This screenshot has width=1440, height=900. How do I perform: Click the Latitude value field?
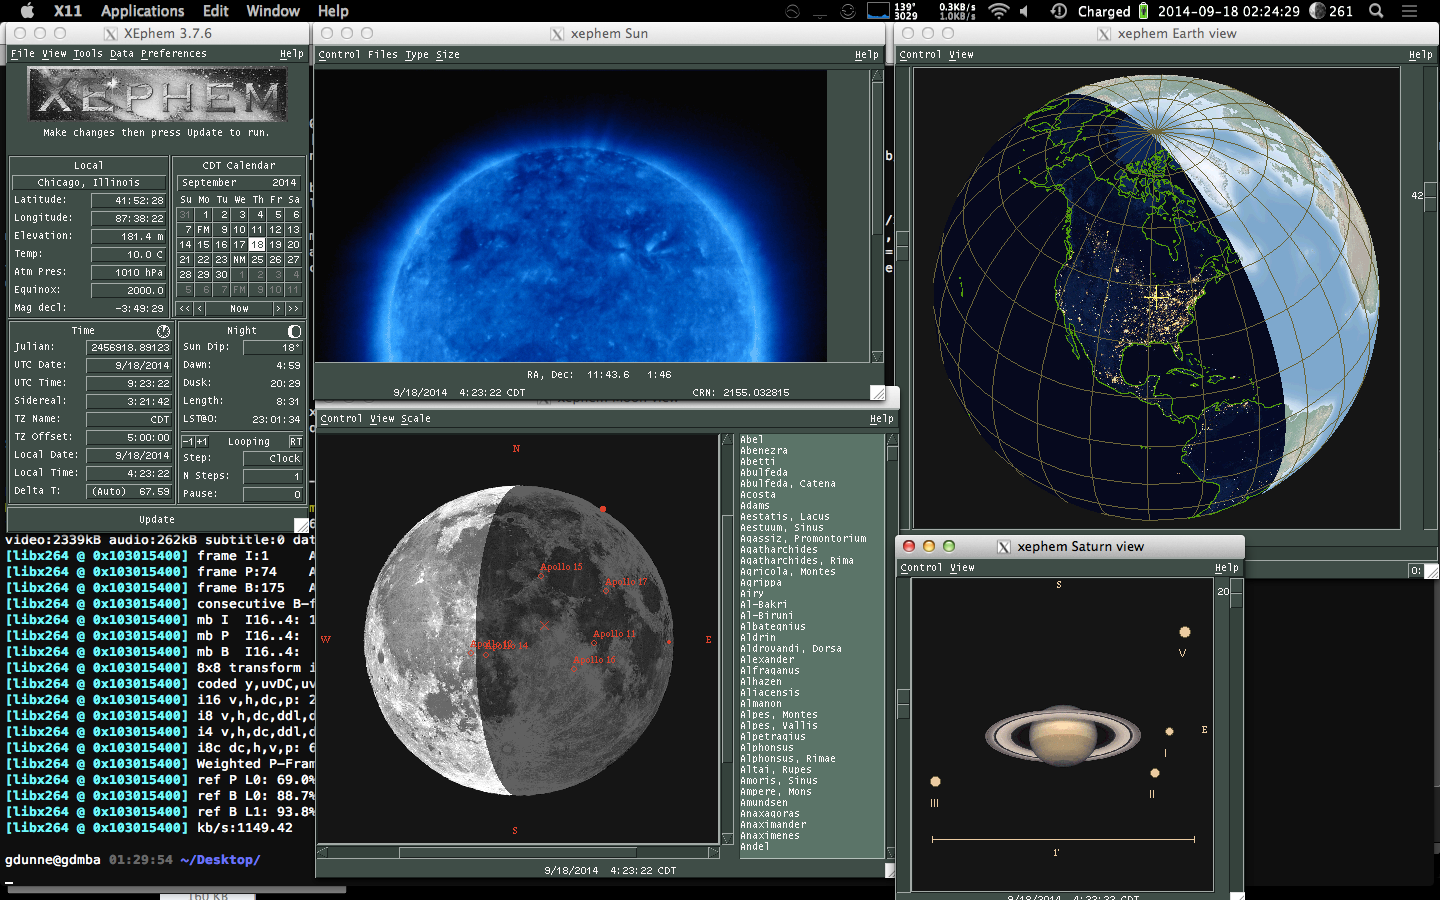(x=129, y=201)
